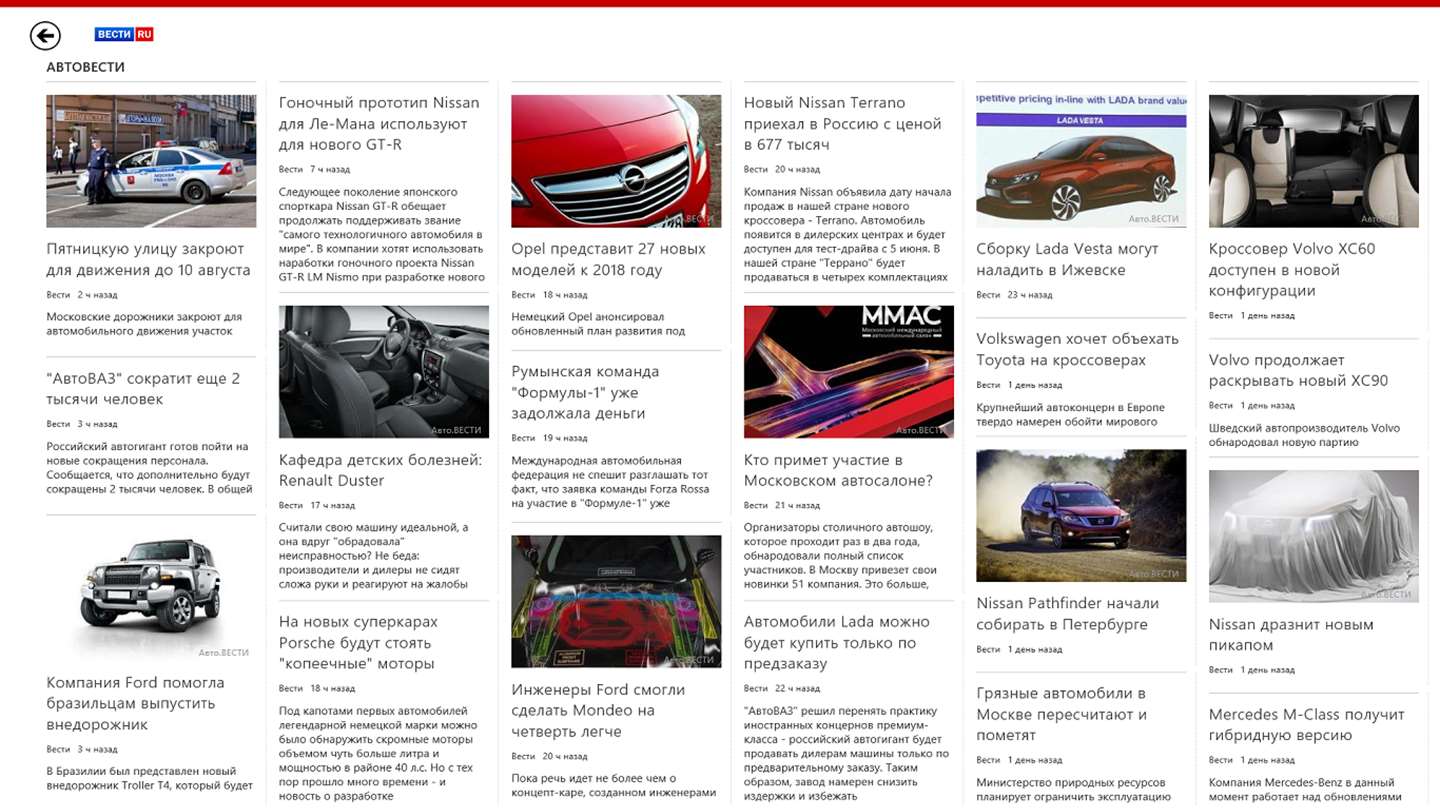The height and width of the screenshot is (810, 1440).
Task: Open headline Гоночный прототип Nissan для Ле-Мана
Action: (379, 124)
